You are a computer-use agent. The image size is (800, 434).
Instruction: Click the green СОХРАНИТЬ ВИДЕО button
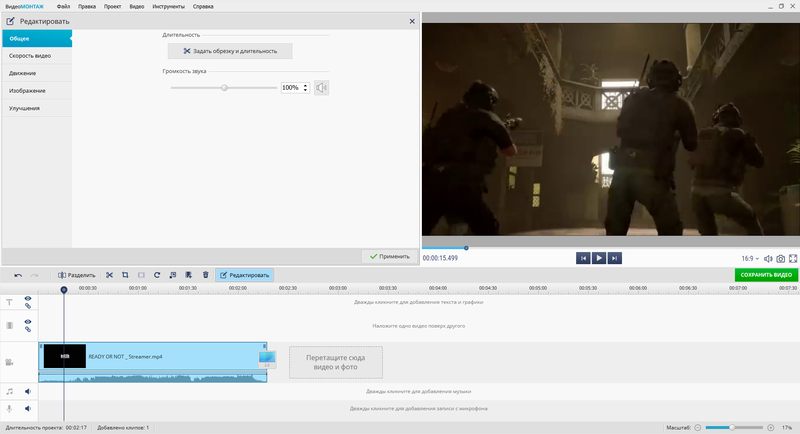766,275
